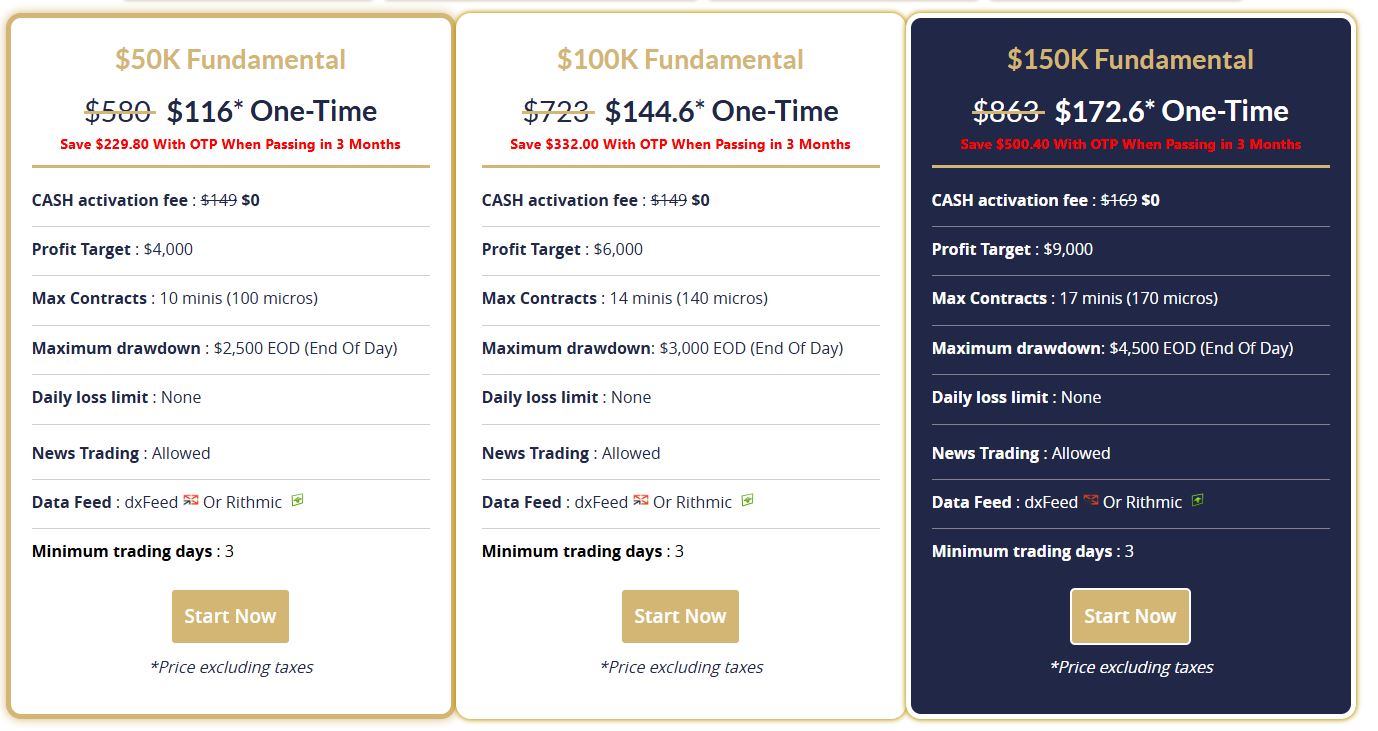Click the $100K Fundamental title

680,60
